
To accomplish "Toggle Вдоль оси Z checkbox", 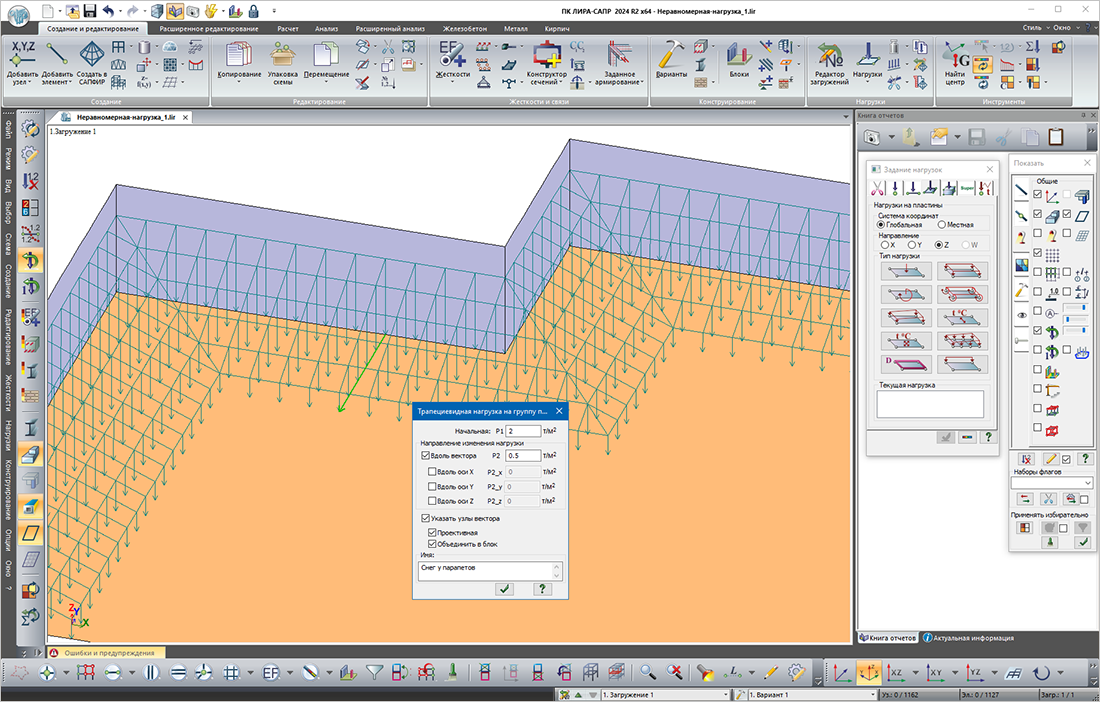I will [x=432, y=501].
